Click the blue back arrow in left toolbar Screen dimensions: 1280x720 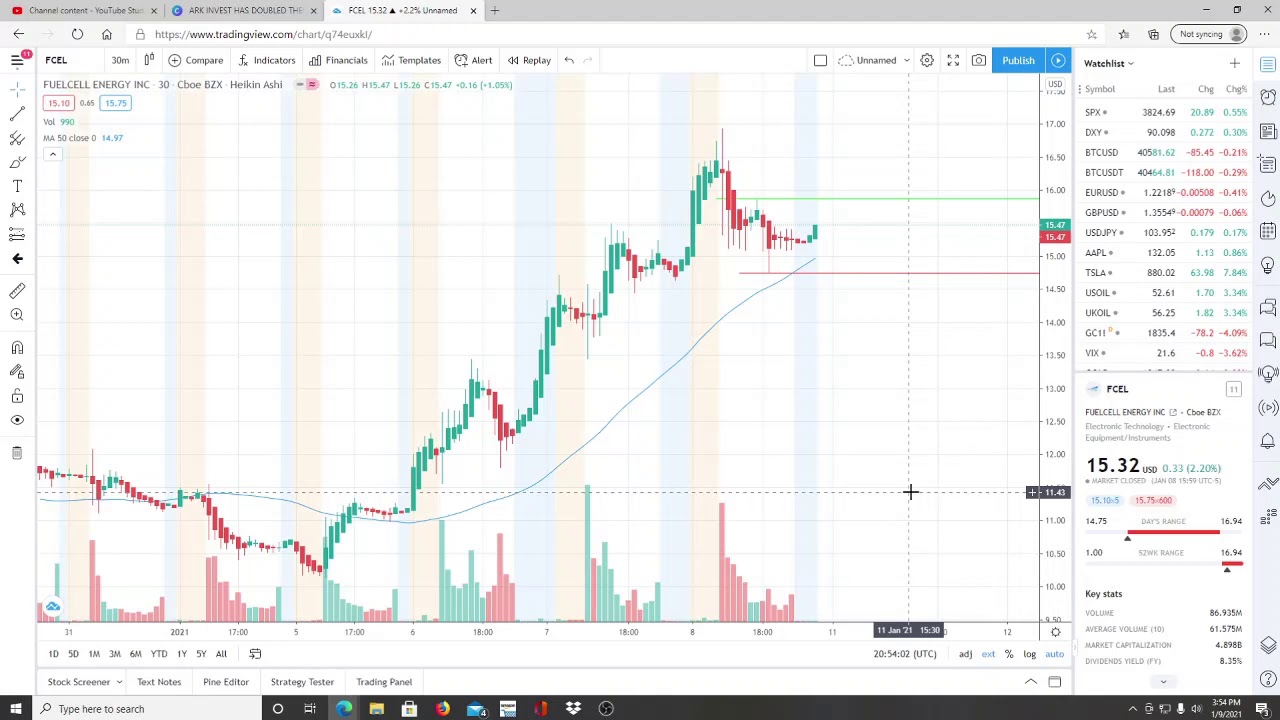17,259
